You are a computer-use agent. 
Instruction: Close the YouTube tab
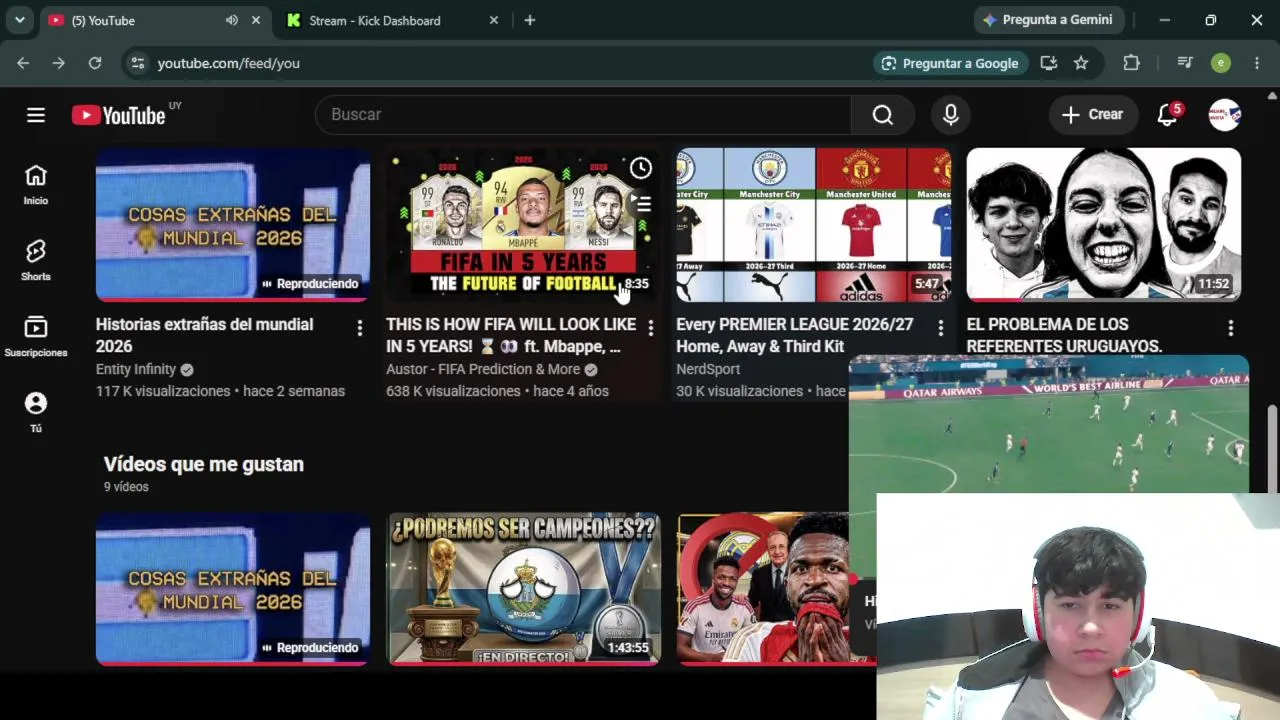click(256, 20)
